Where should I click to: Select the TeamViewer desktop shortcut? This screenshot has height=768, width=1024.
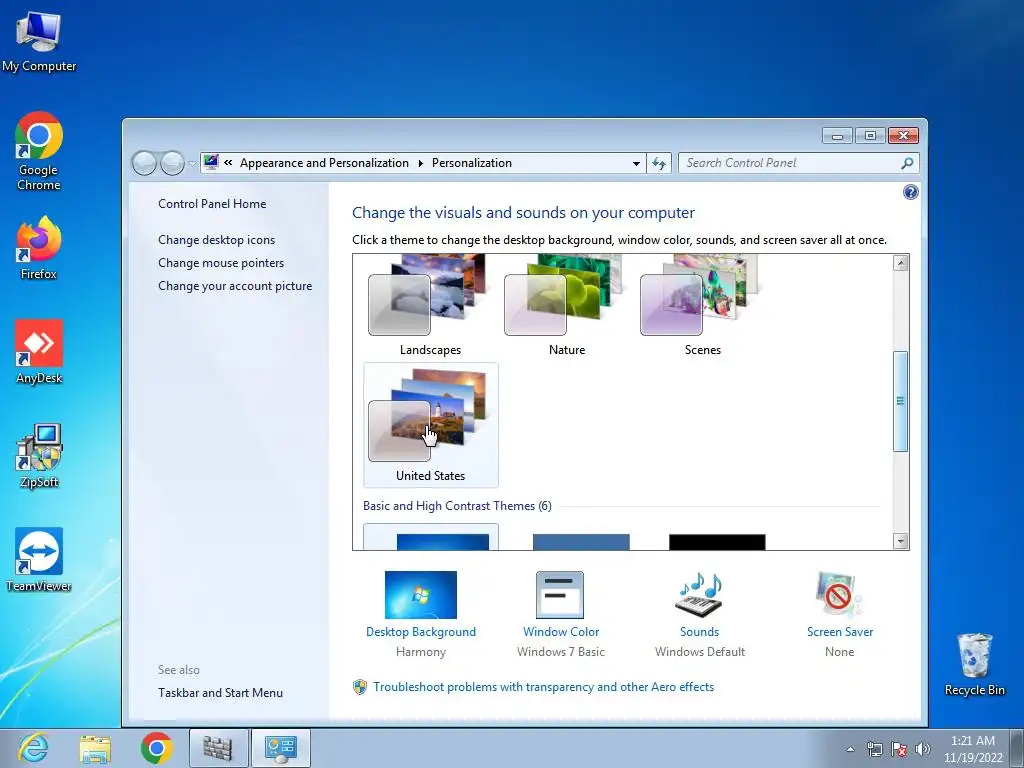pyautogui.click(x=39, y=560)
